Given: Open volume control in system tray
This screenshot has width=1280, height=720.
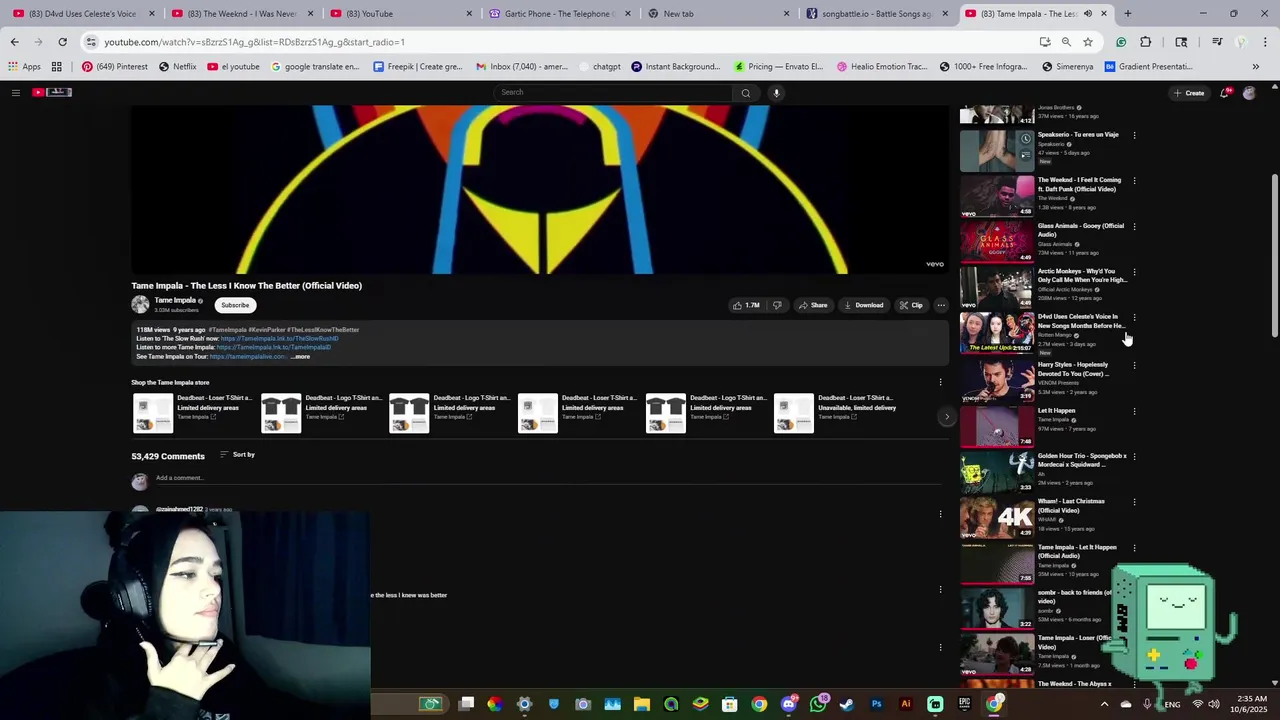Looking at the screenshot, I should 1213,704.
